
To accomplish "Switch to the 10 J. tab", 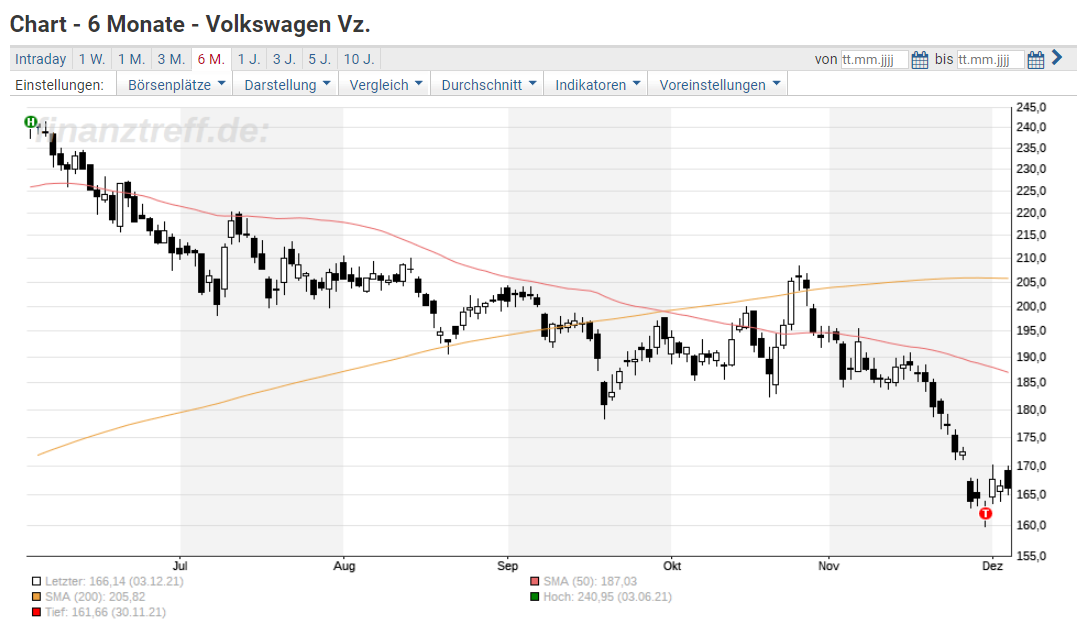I will pyautogui.click(x=359, y=59).
